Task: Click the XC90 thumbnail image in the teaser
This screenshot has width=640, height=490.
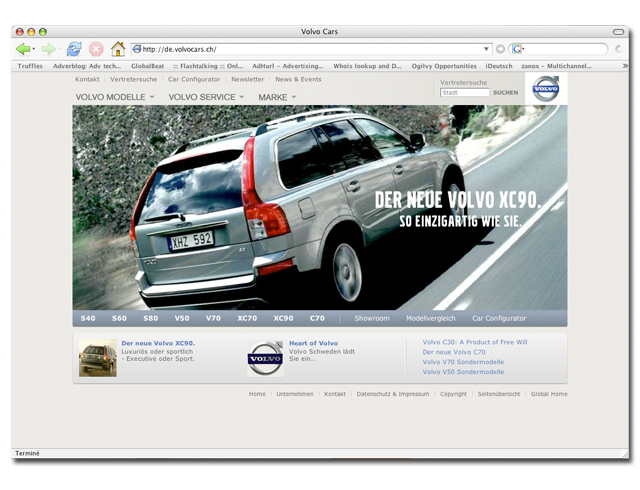Action: point(98,357)
